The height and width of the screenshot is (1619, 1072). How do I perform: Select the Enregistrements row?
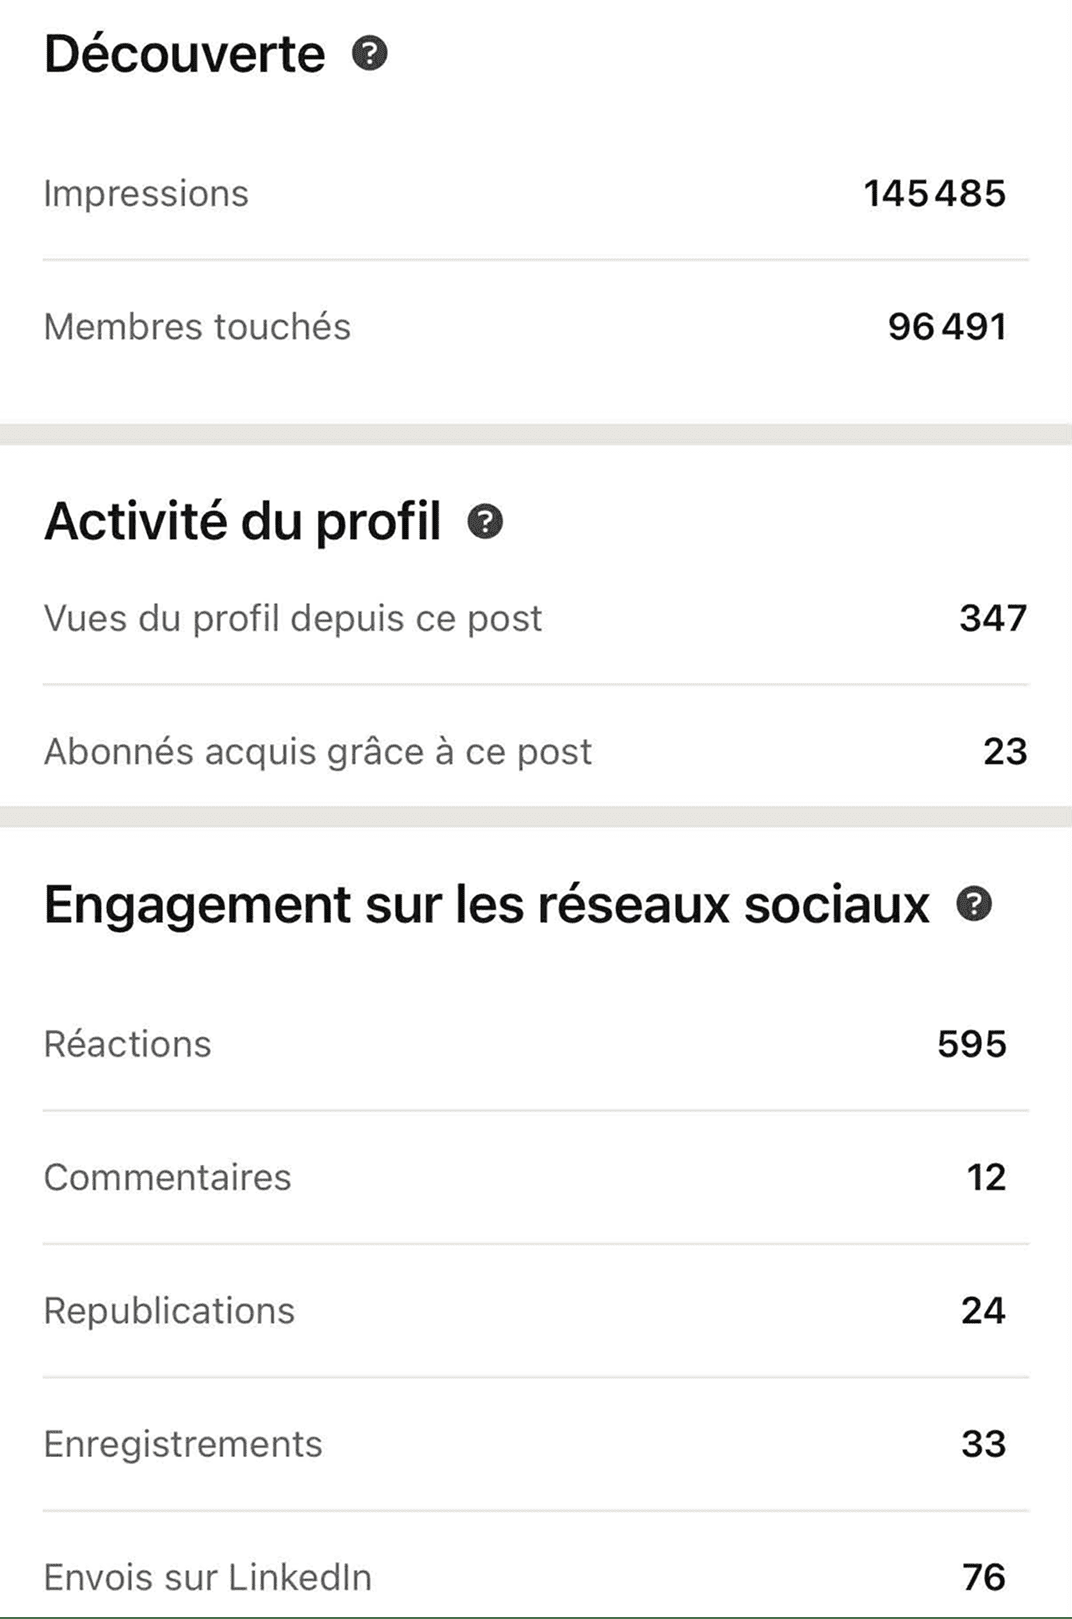tap(536, 1444)
